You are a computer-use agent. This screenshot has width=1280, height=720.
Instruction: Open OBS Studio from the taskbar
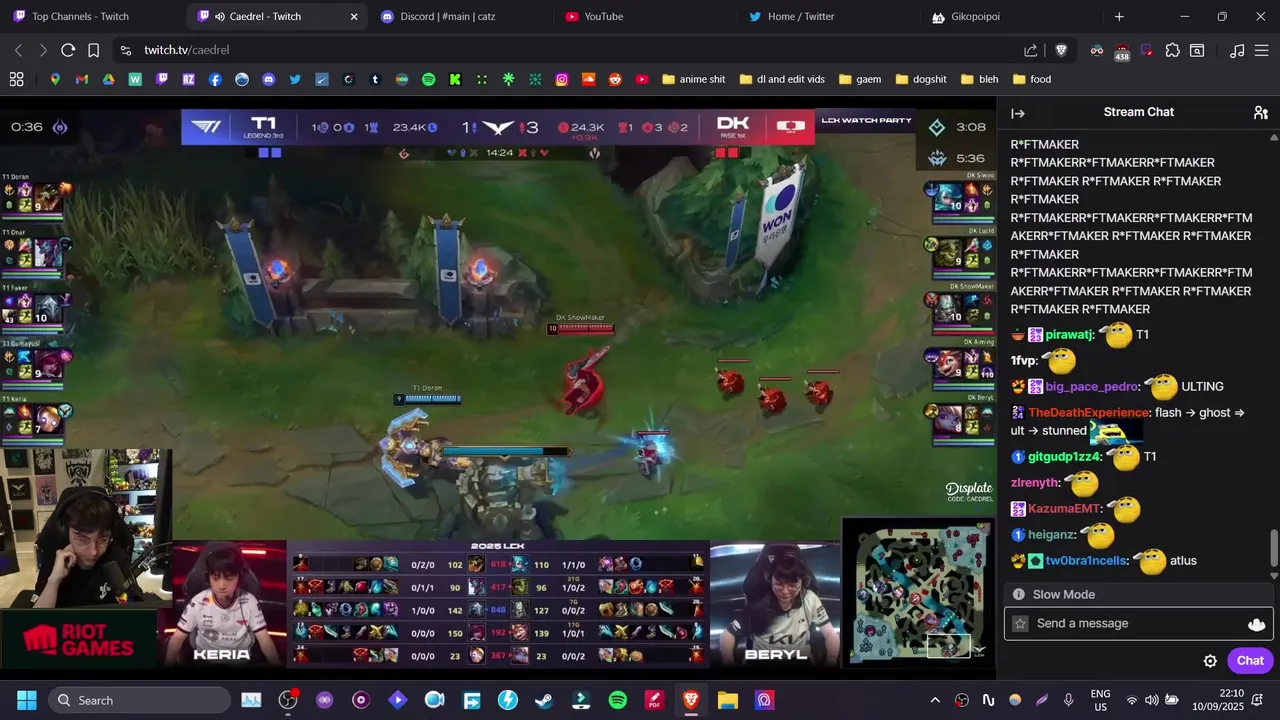288,700
